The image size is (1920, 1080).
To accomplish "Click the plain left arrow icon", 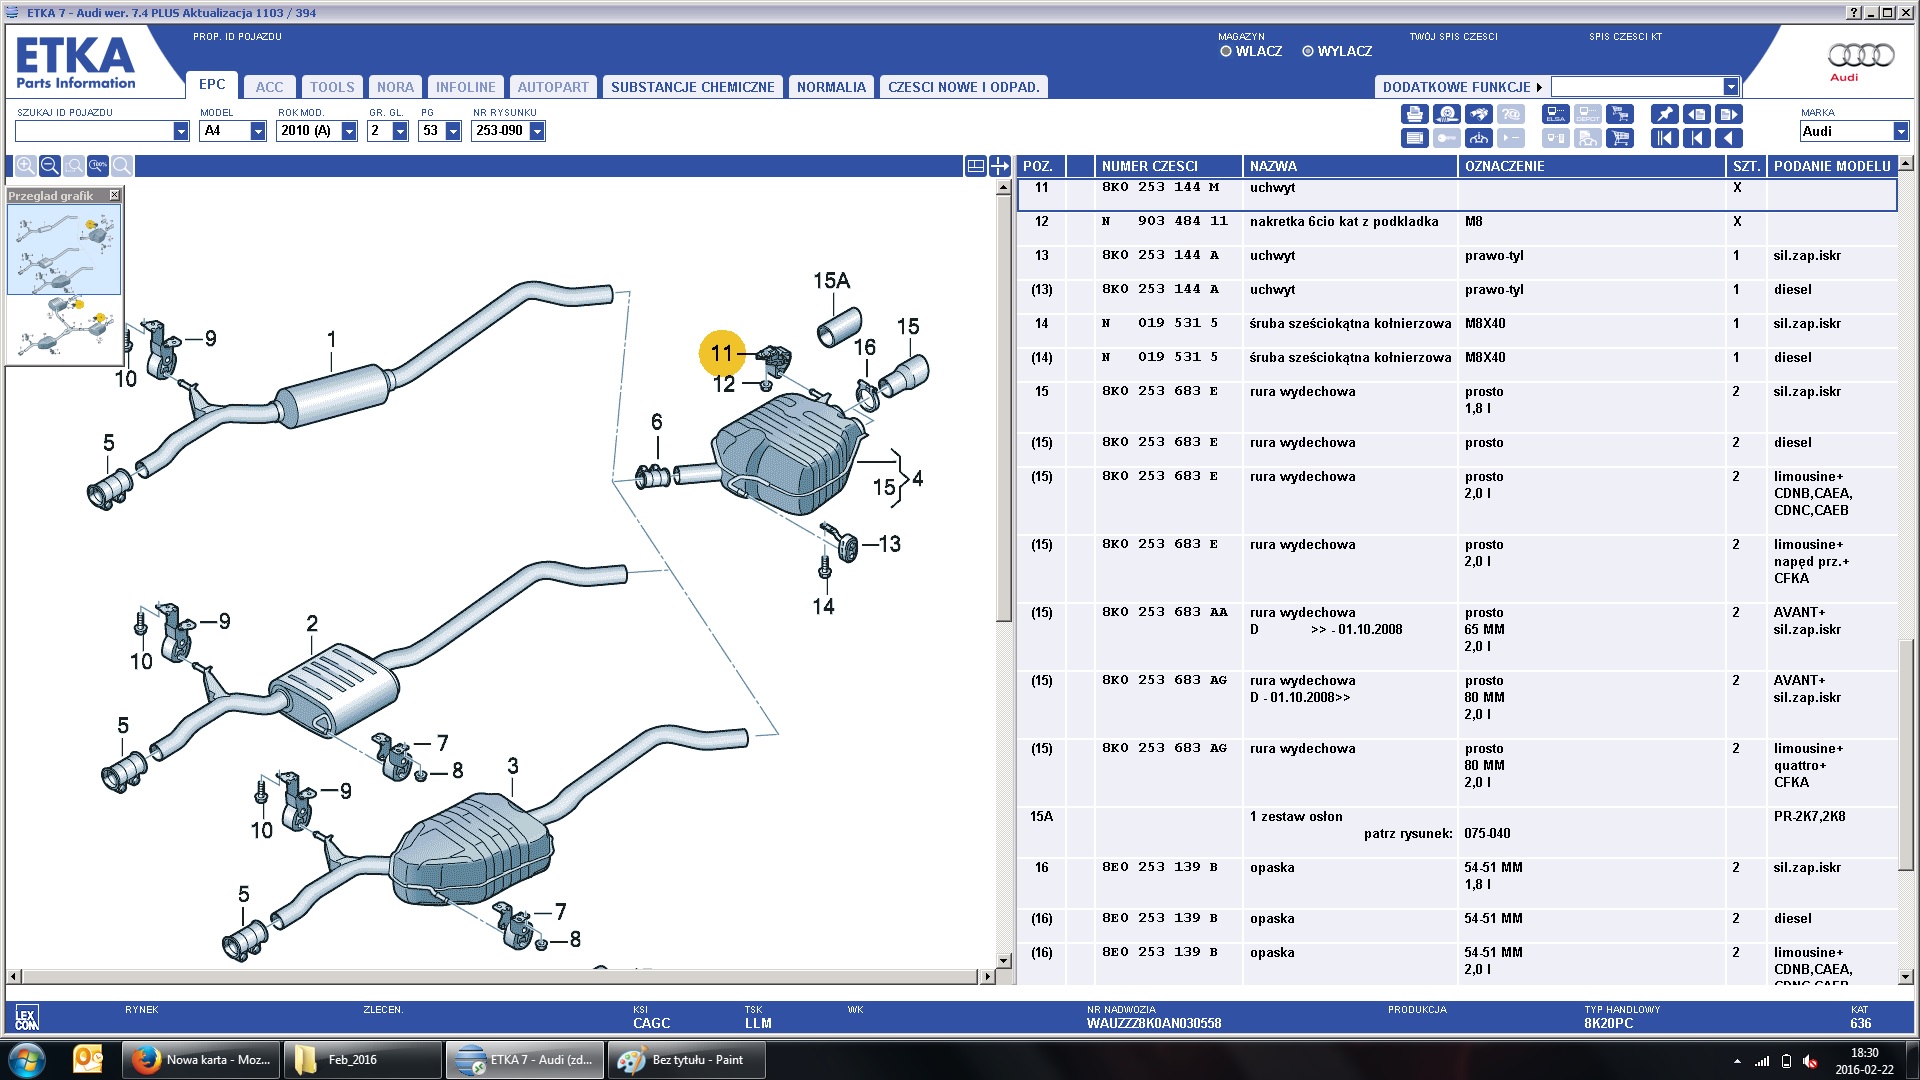I will pyautogui.click(x=1729, y=138).
